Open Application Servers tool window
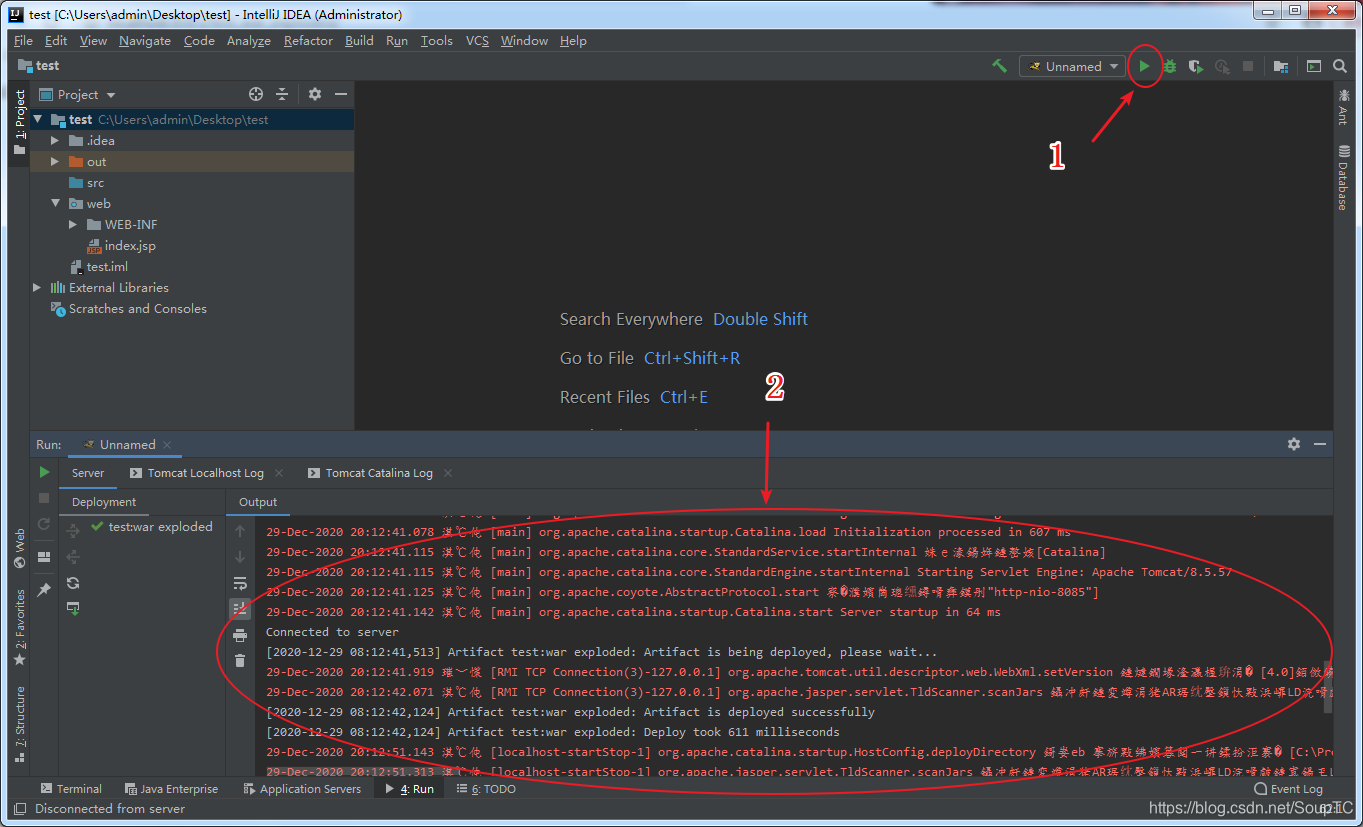Viewport: 1363px width, 827px height. click(302, 789)
